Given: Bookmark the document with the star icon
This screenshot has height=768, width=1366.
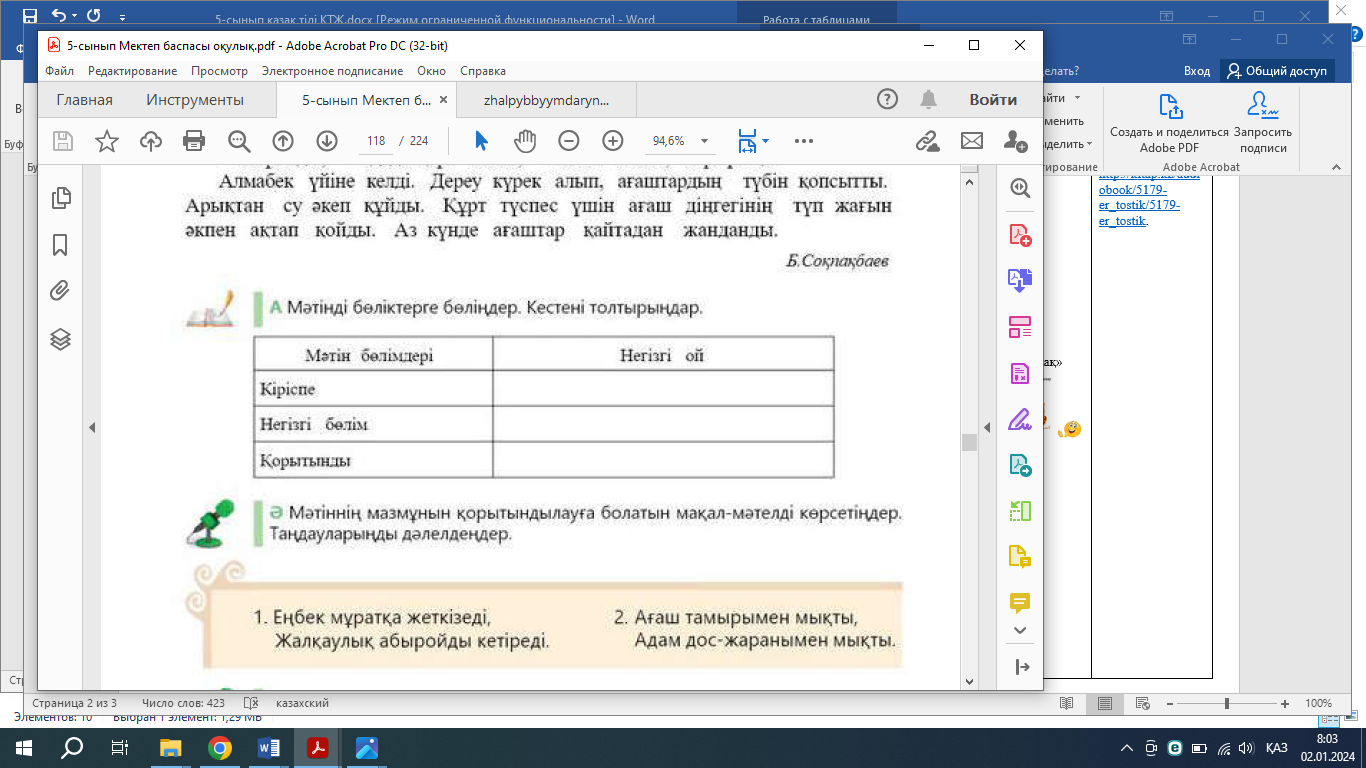Looking at the screenshot, I should point(107,141).
